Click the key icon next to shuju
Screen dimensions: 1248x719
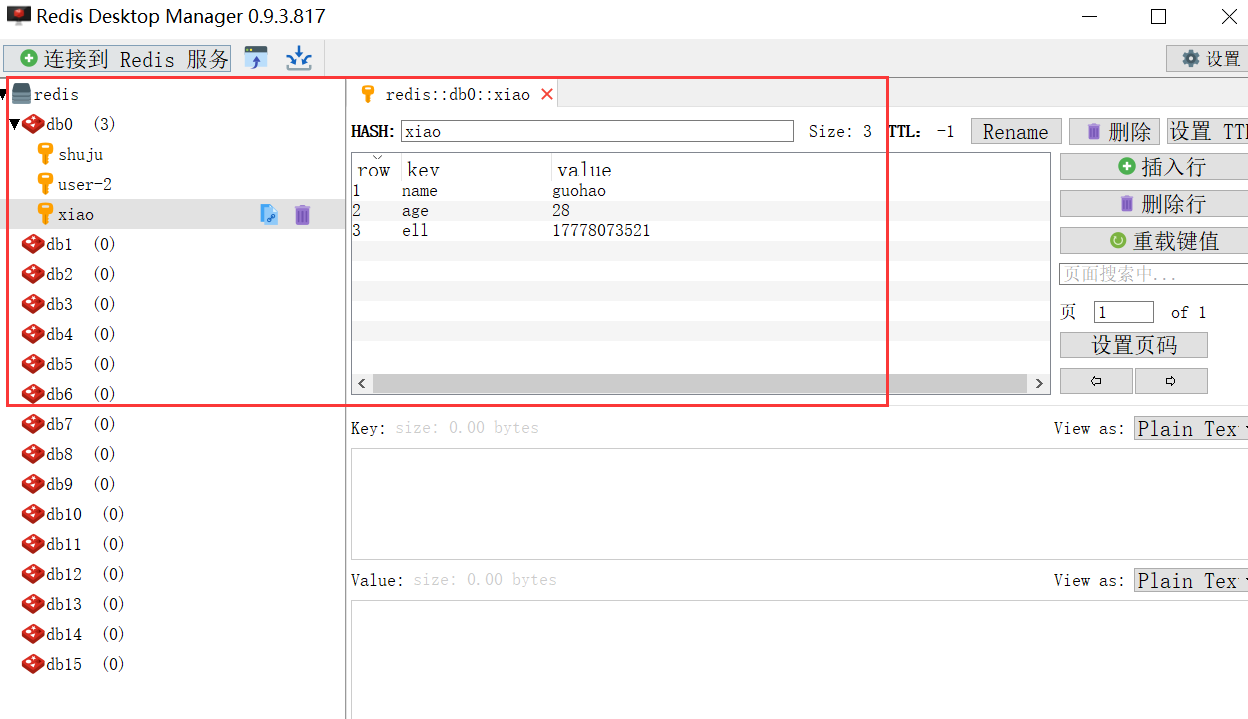click(45, 154)
